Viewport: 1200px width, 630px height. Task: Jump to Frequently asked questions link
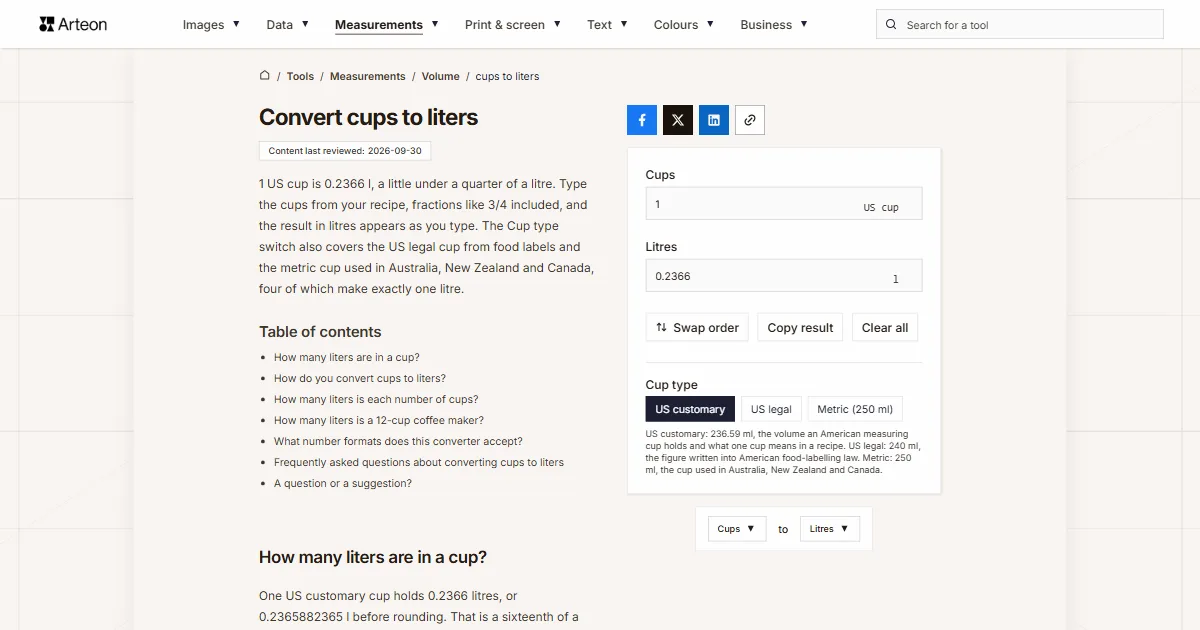point(419,462)
